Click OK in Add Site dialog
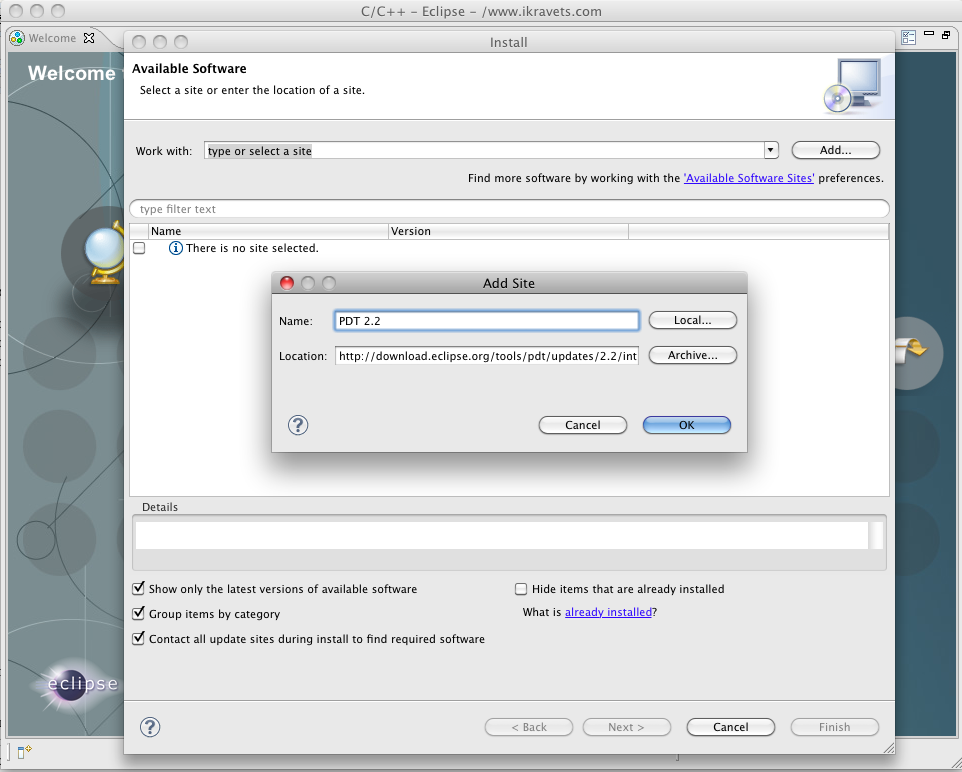 (x=687, y=425)
